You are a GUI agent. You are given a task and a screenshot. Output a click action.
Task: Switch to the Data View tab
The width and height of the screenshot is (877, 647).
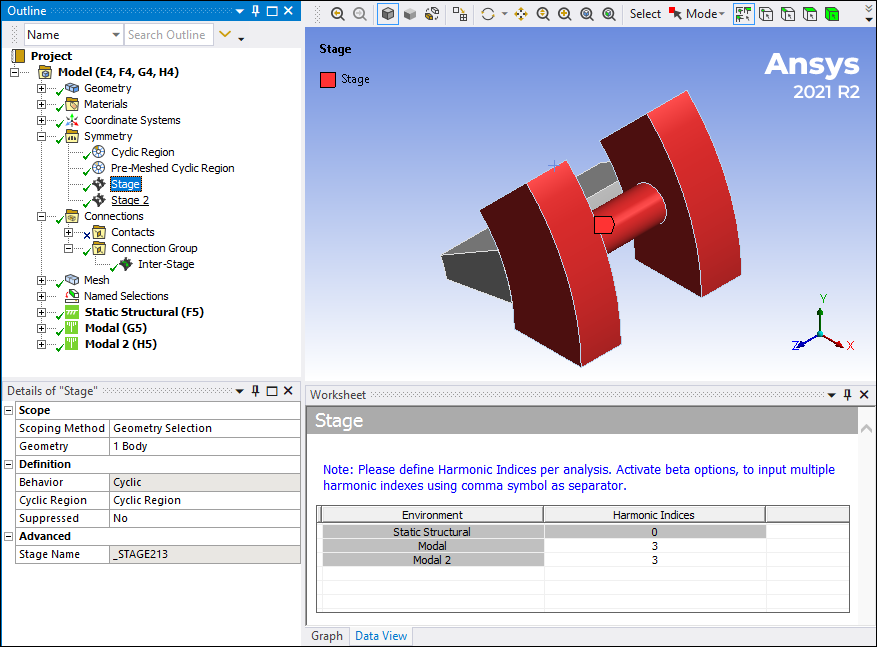[381, 636]
